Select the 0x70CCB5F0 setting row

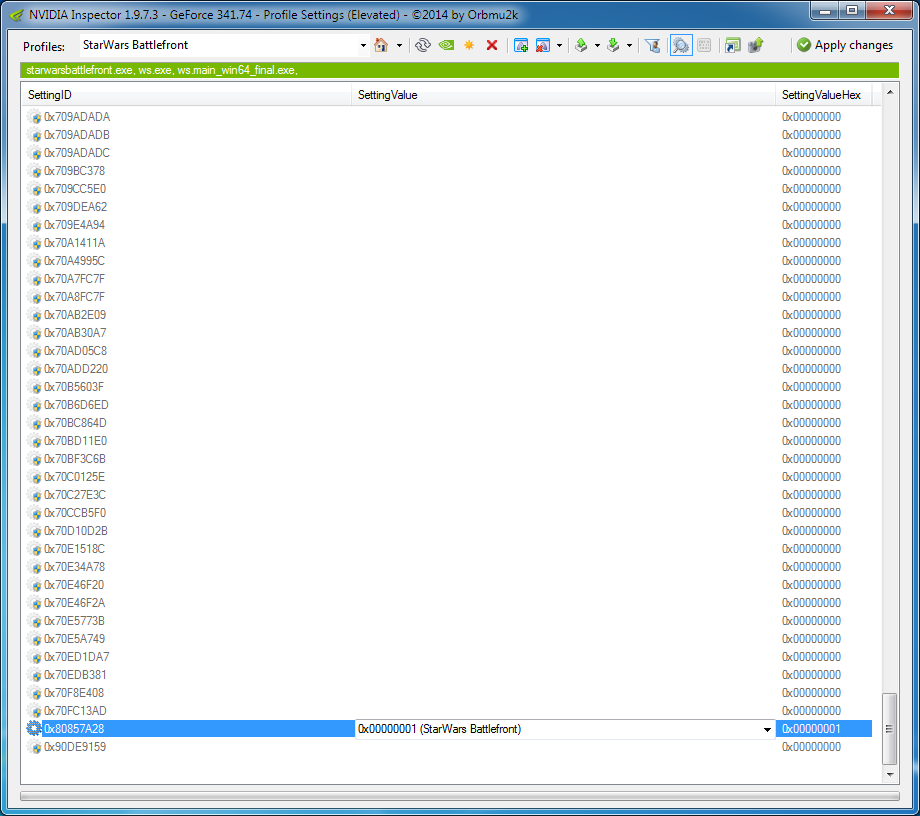pos(449,513)
